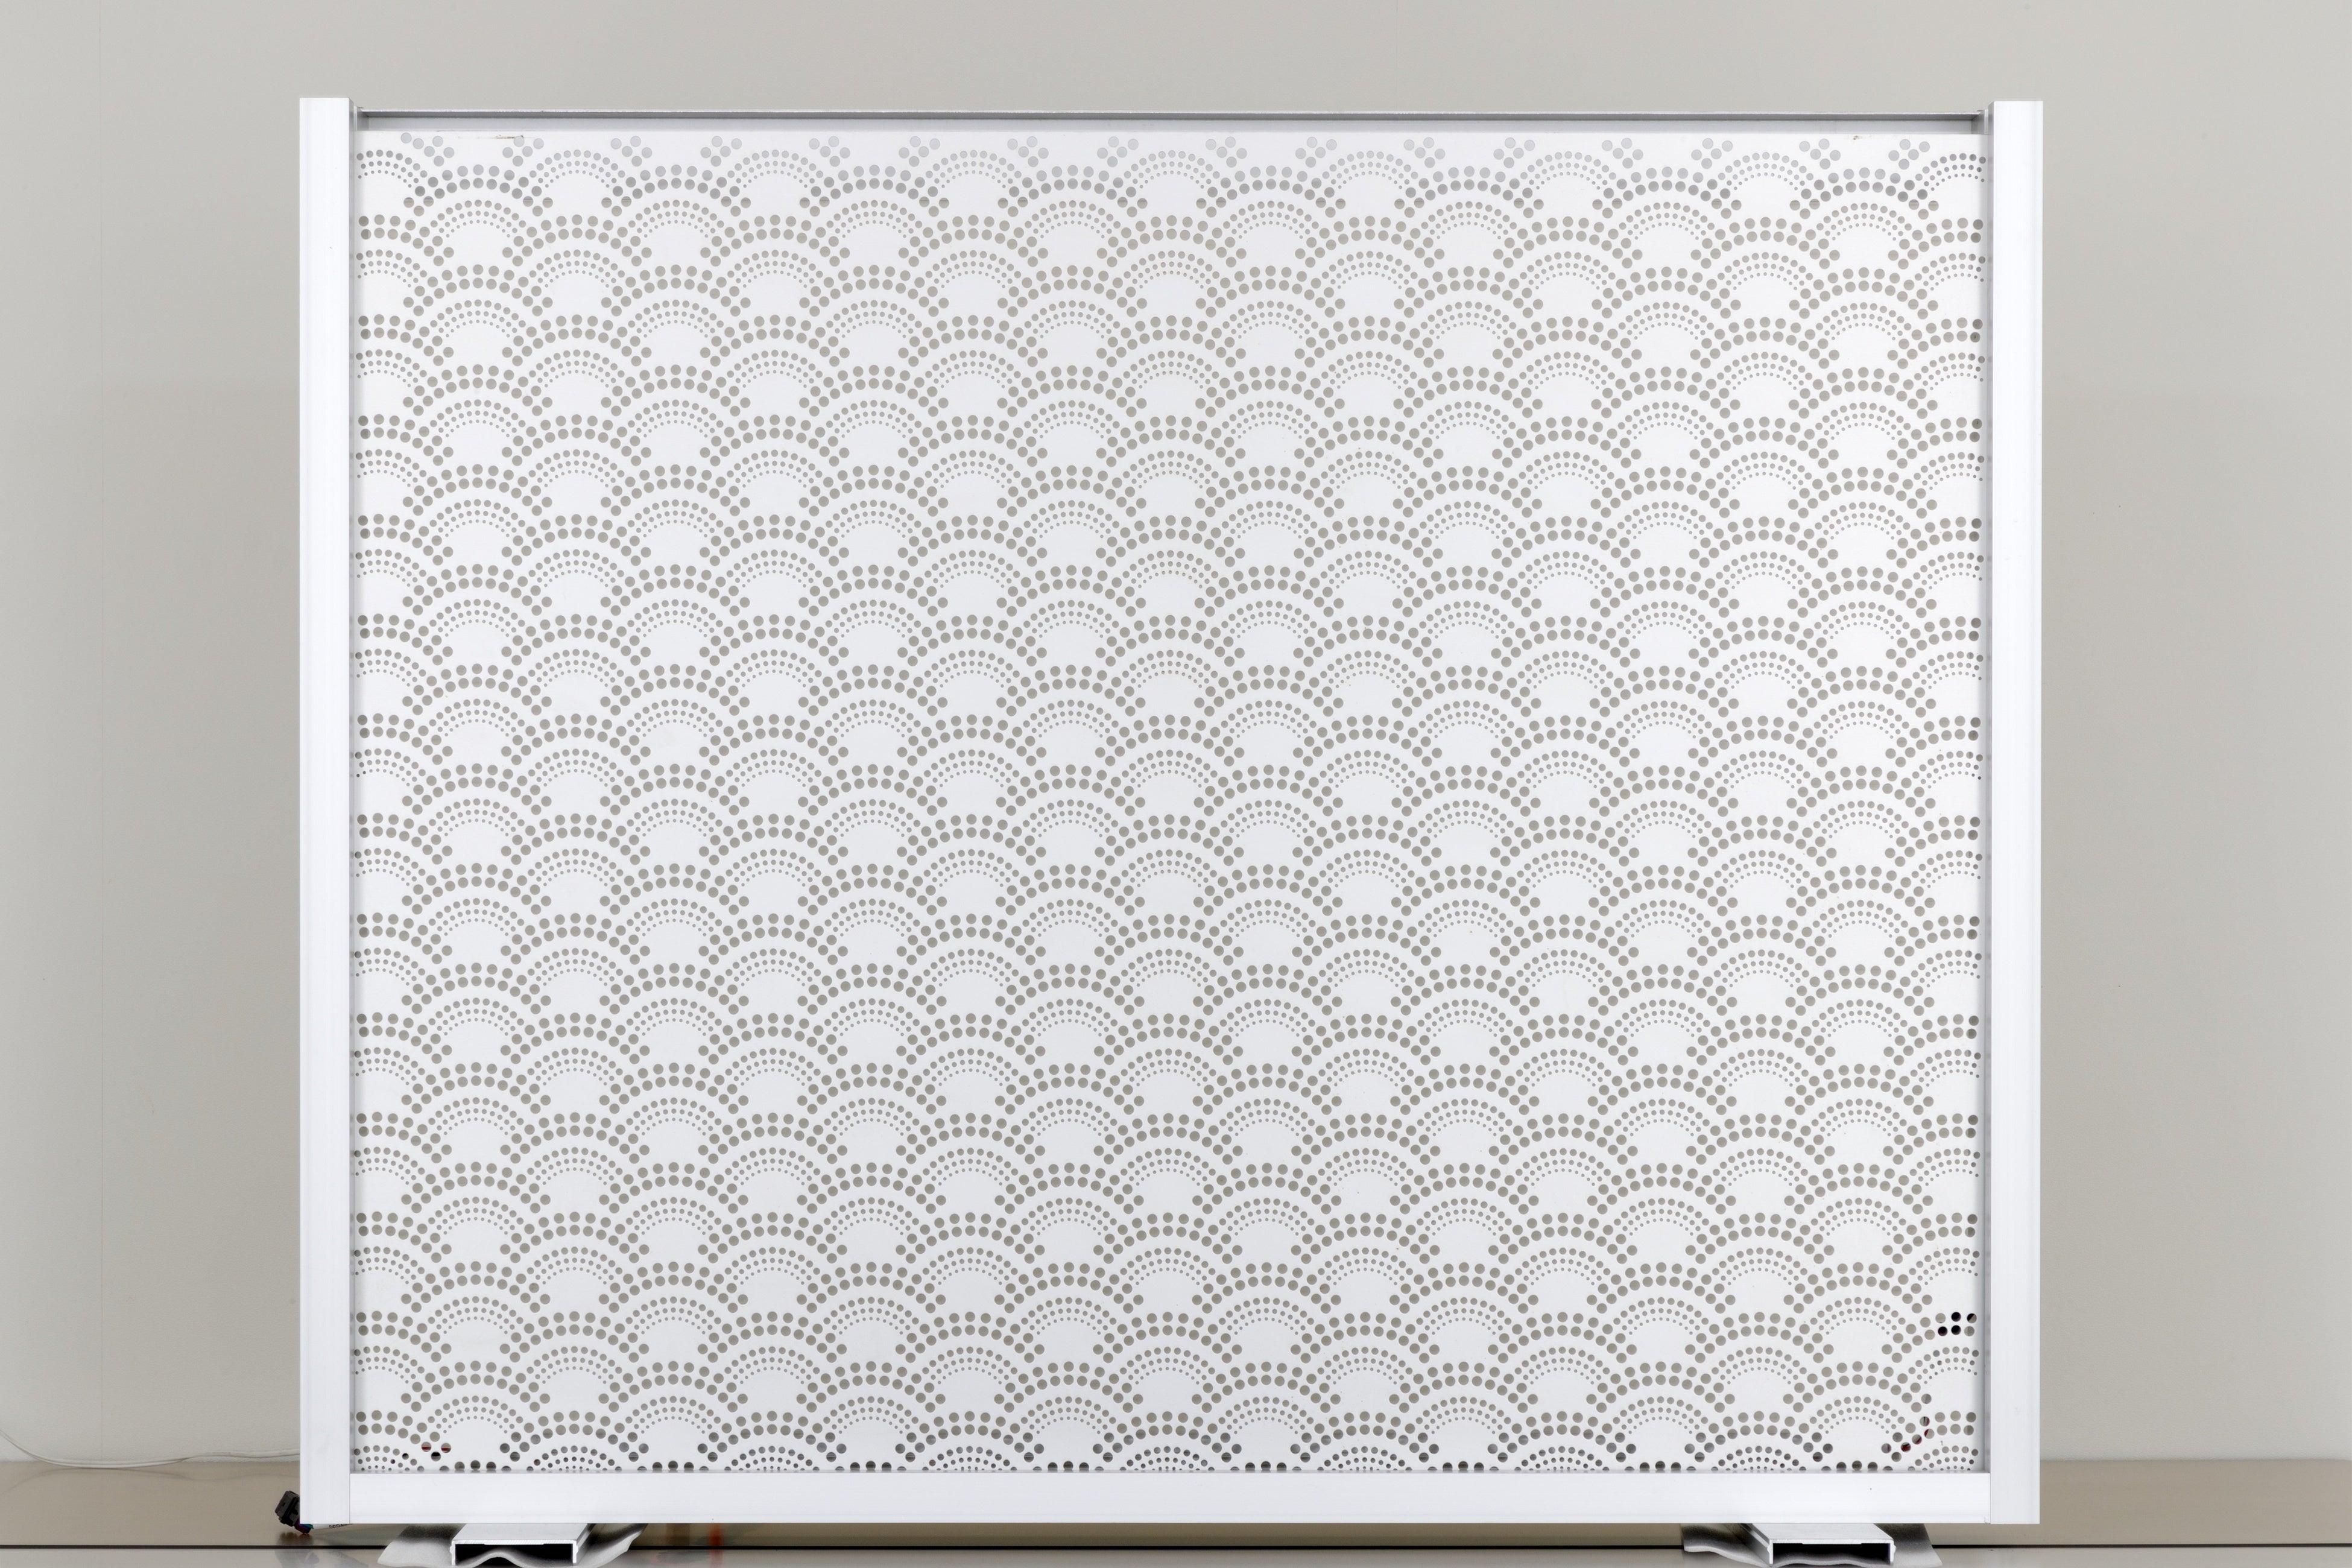Screen dimensions: 2352x1568
Task: Click the grey wall left of the frame
Action: coord(150,700)
